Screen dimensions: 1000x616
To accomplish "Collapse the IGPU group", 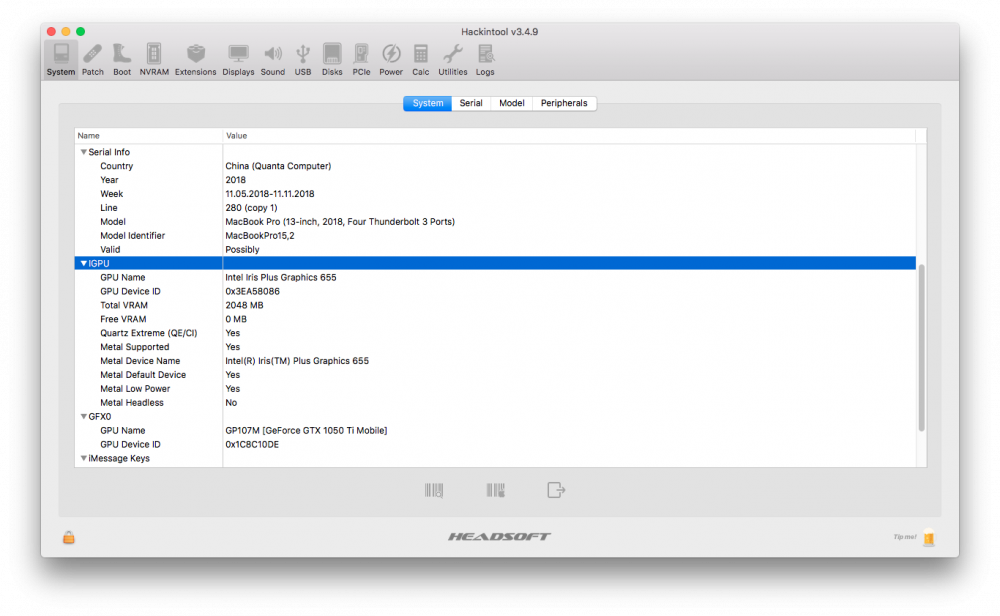I will (x=84, y=263).
